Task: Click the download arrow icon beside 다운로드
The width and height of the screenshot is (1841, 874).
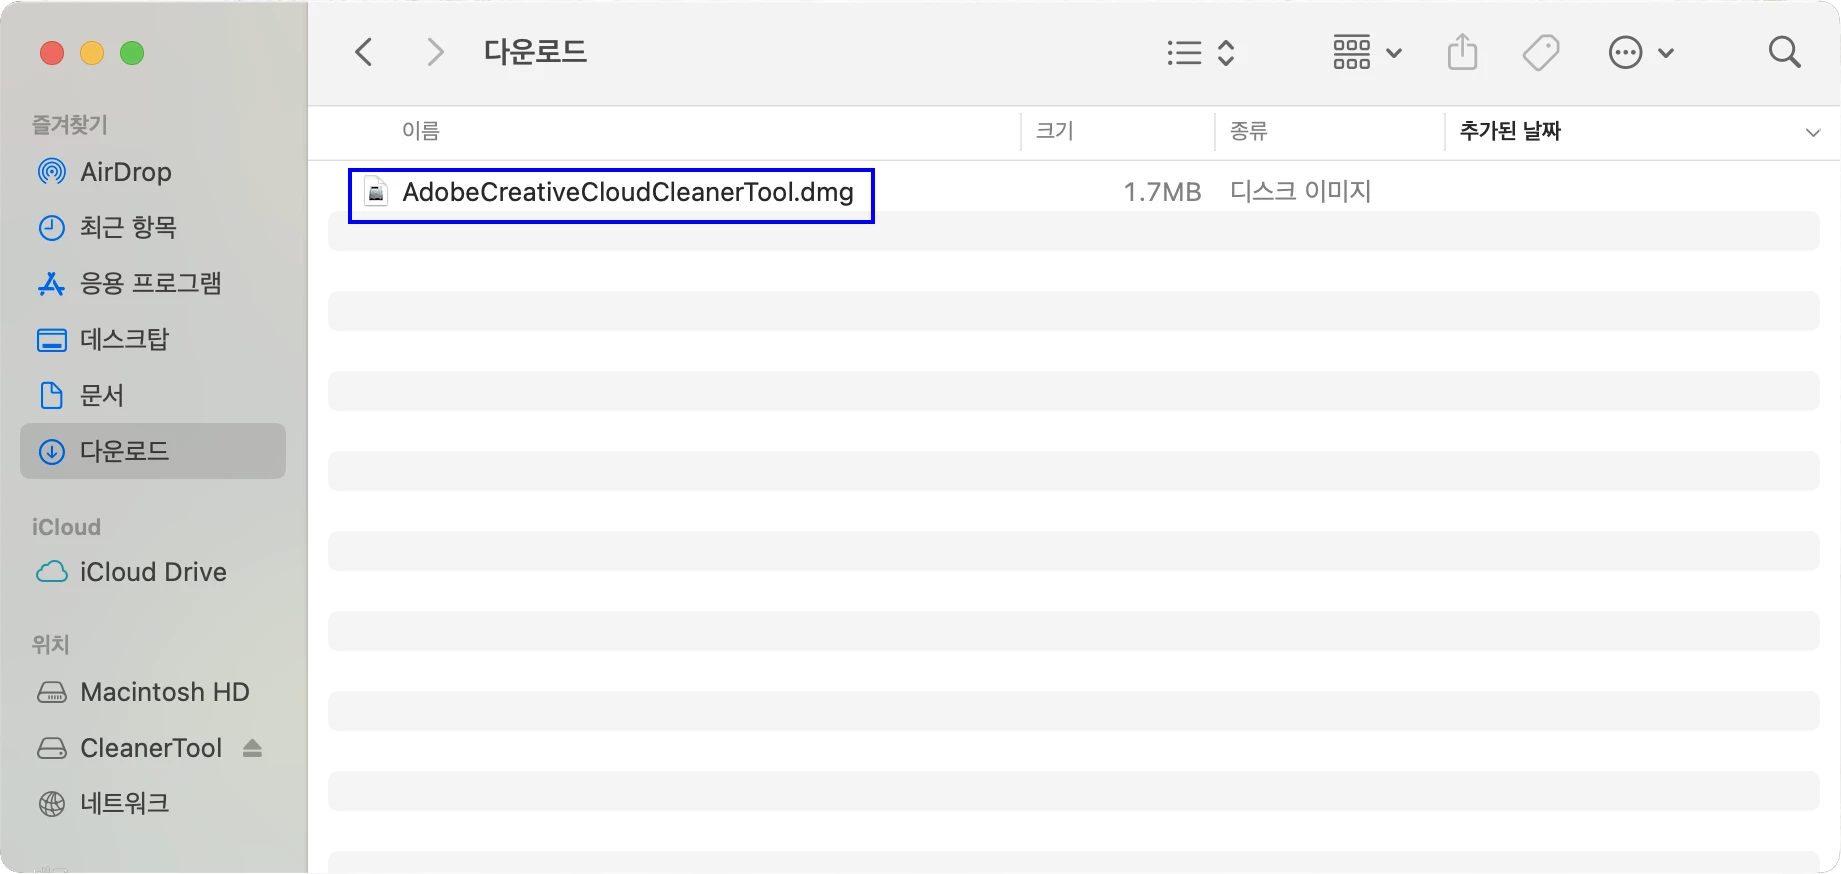Action: pos(52,452)
